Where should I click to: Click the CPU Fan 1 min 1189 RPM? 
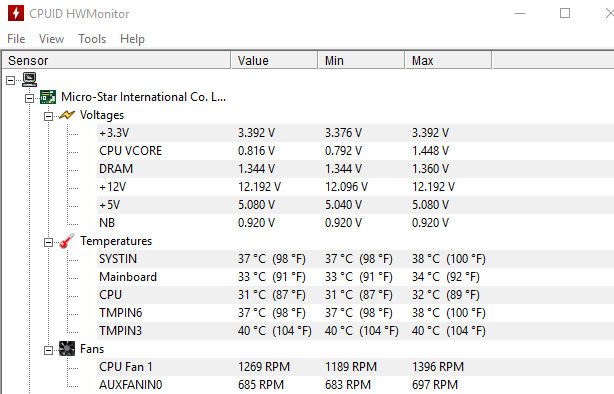click(351, 367)
